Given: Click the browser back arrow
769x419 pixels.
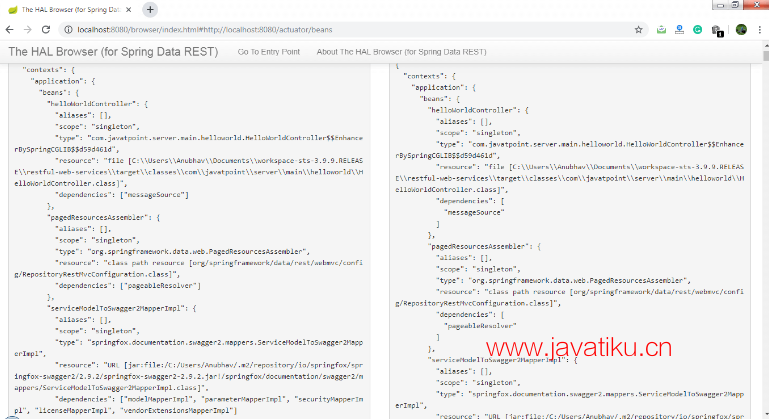Looking at the screenshot, I should point(11,30).
